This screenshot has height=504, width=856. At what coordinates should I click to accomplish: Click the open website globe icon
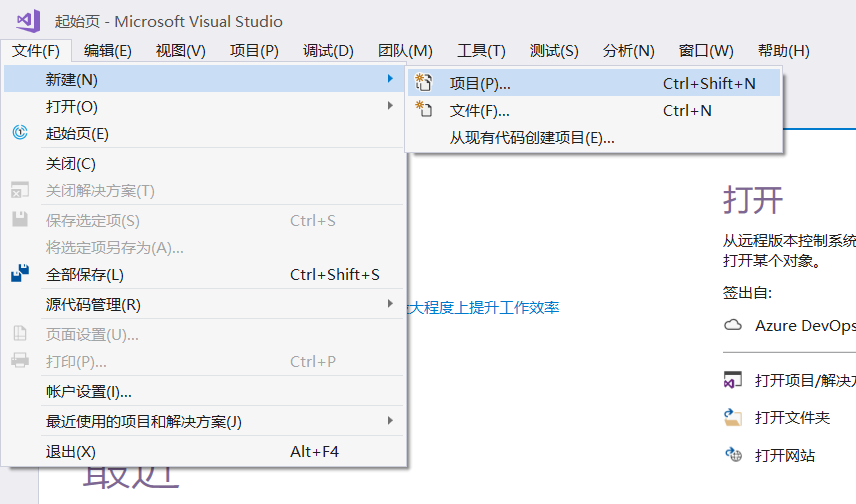click(x=733, y=455)
